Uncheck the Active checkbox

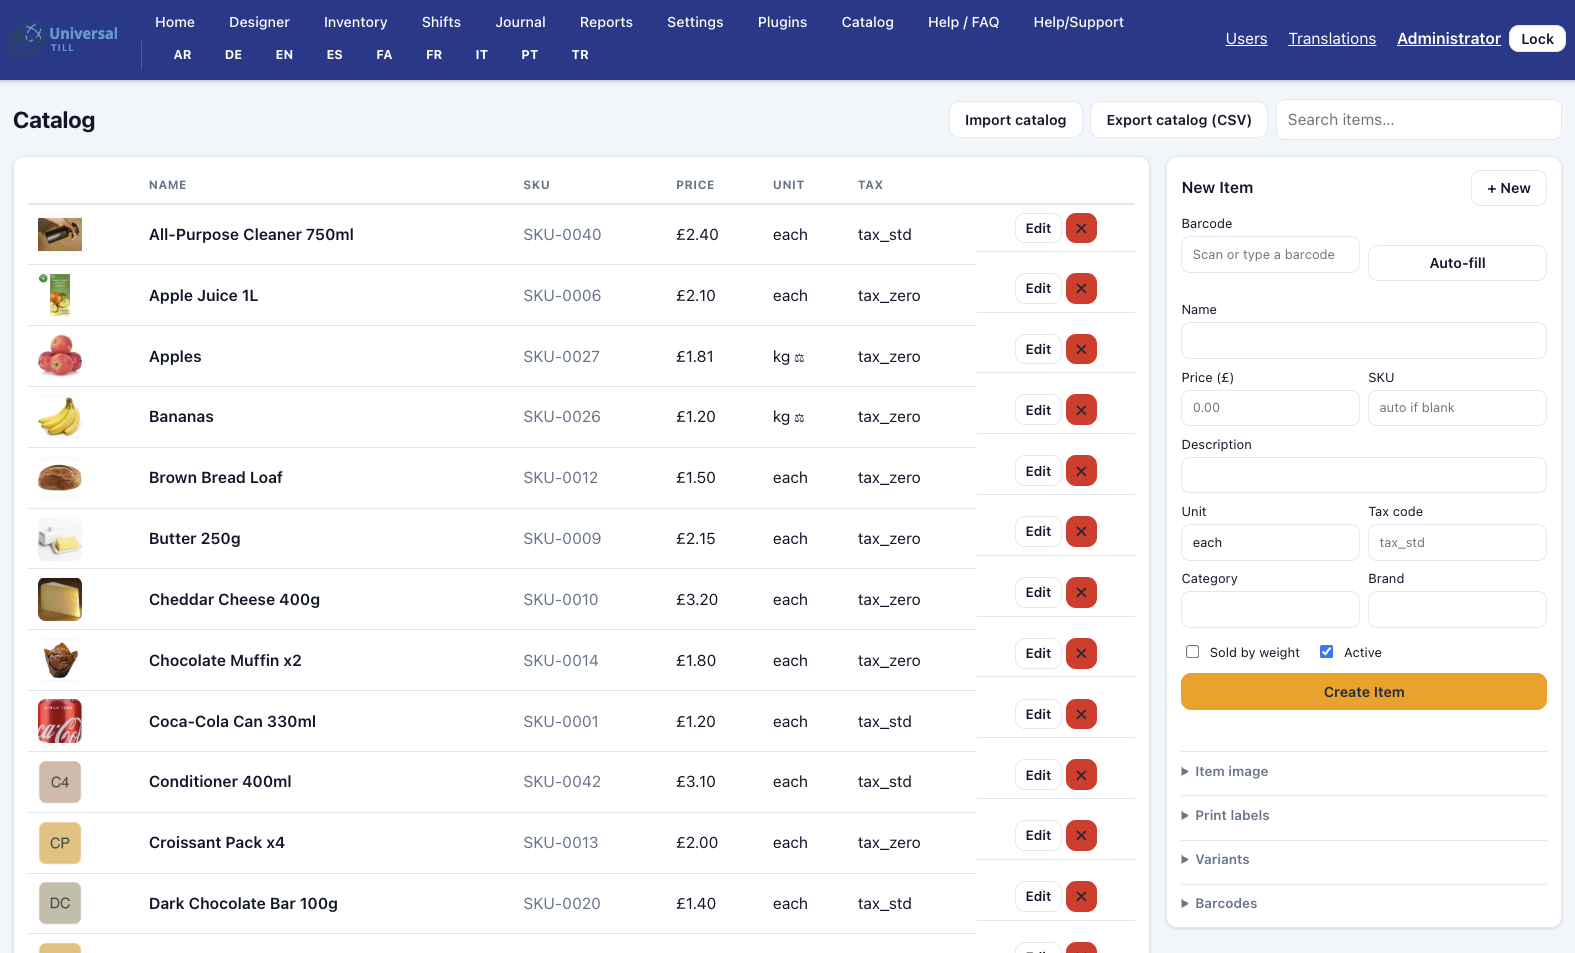[1326, 652]
